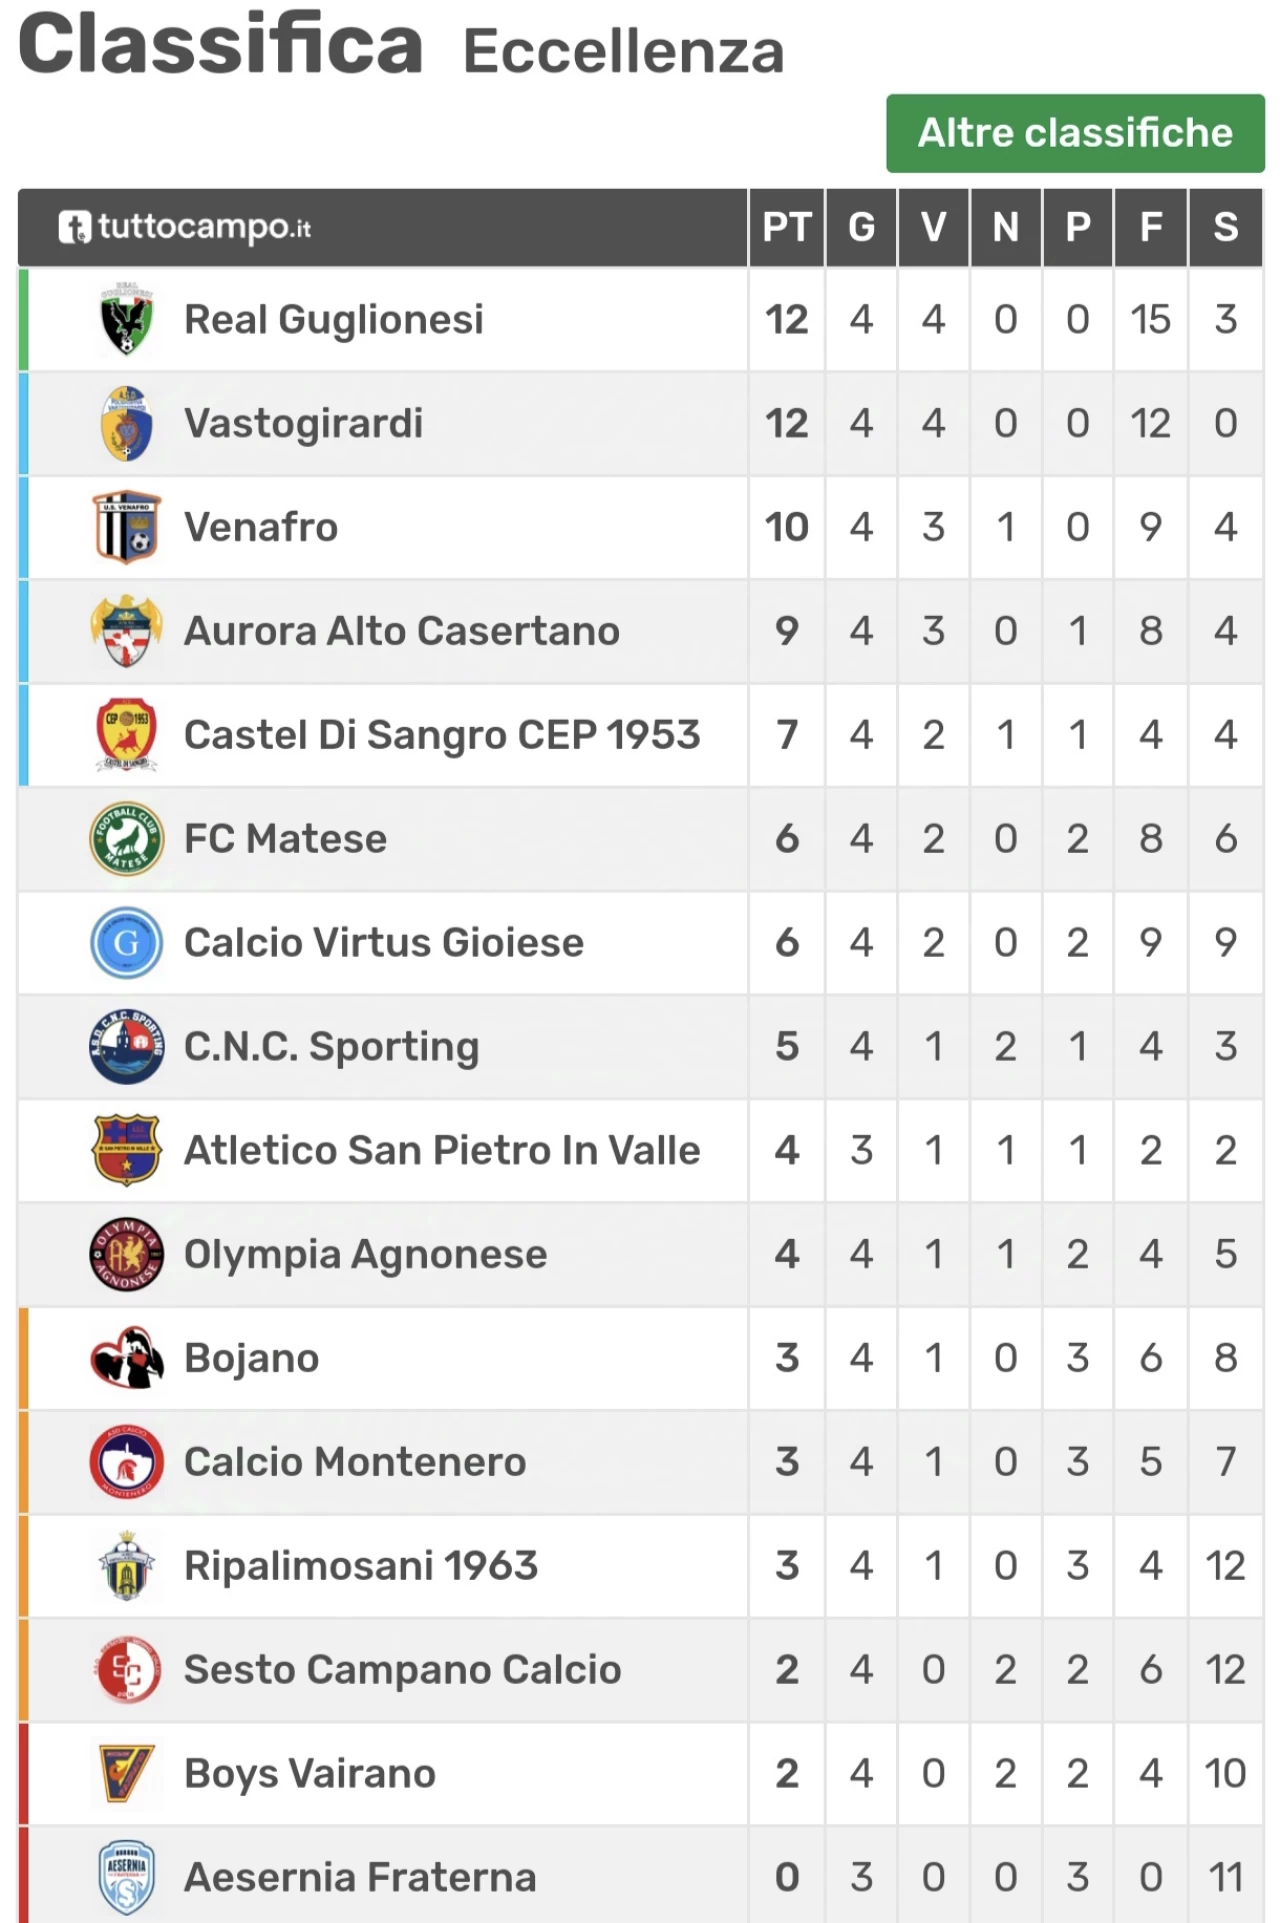This screenshot has width=1280, height=1923.
Task: Open the Altre classifiche button
Action: click(x=1075, y=133)
